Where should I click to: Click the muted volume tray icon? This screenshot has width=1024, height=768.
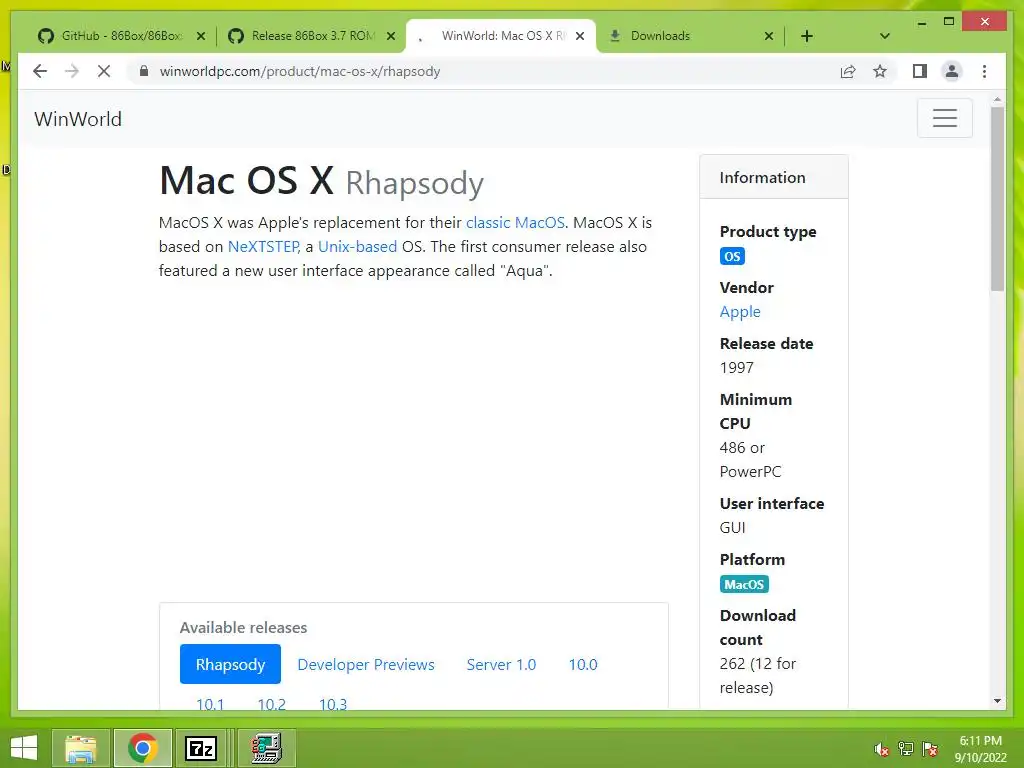click(x=881, y=750)
